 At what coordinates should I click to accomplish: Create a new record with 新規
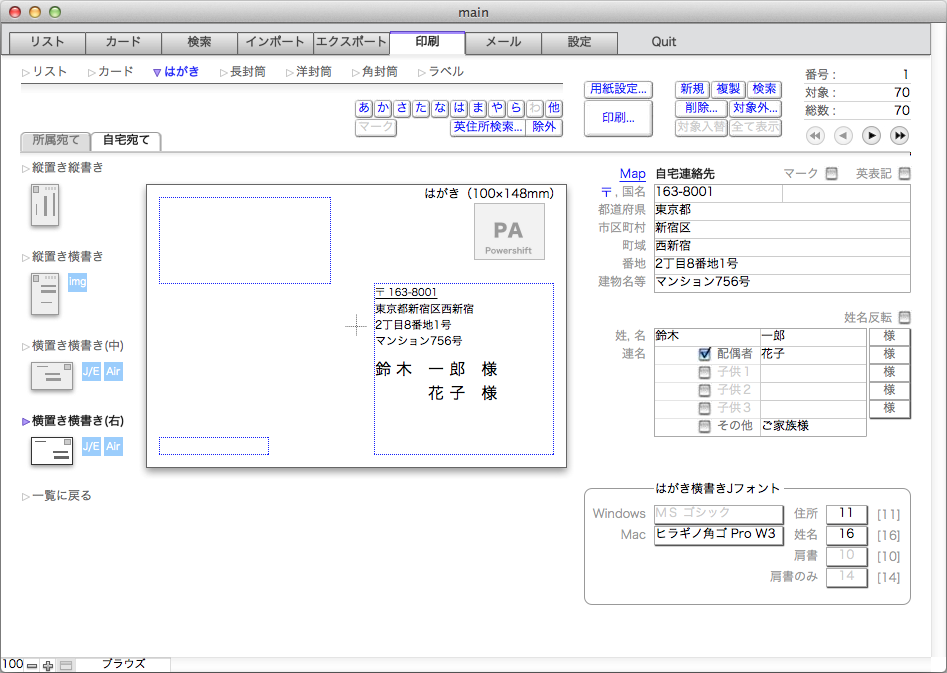click(x=692, y=89)
